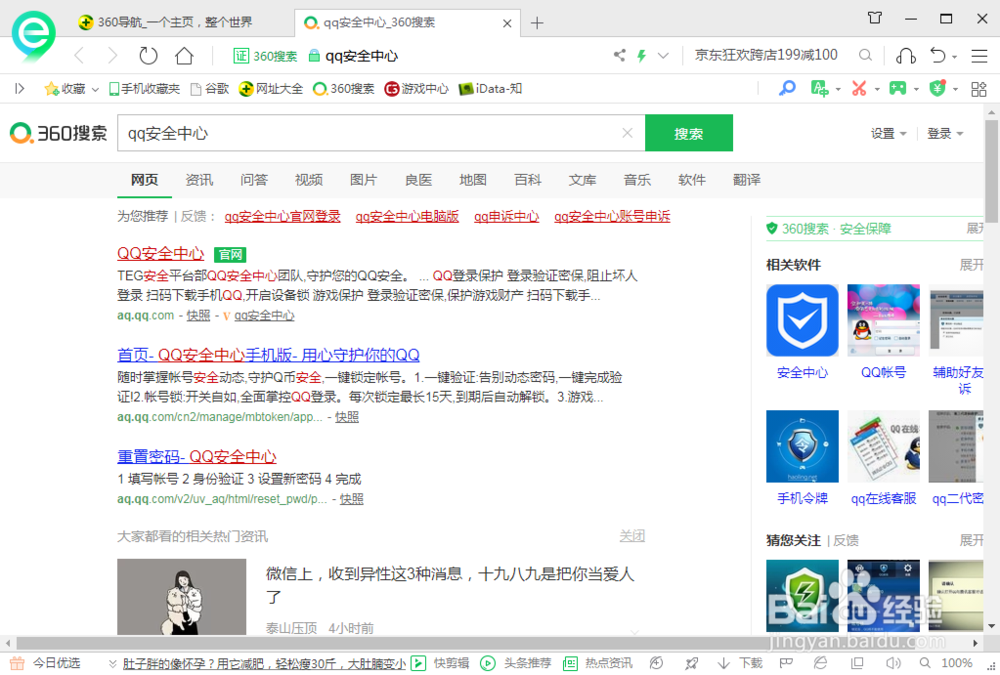Expand 猜您关注 with 展开

coord(971,540)
